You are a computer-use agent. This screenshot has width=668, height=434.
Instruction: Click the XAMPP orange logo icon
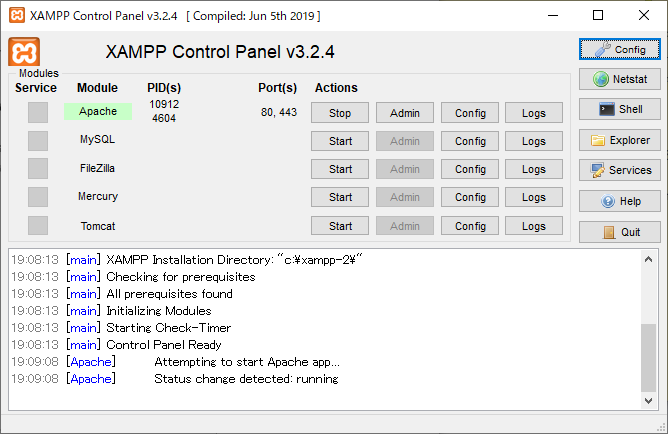[24, 53]
